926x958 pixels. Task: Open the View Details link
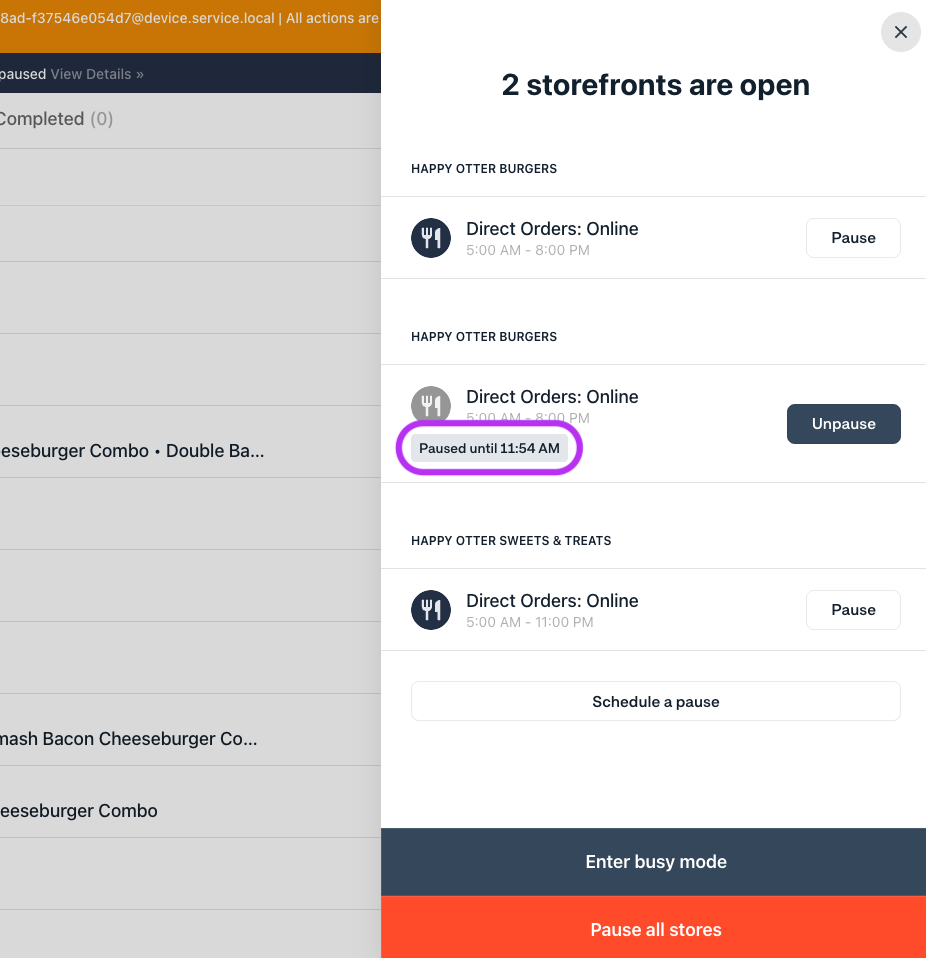pos(97,74)
